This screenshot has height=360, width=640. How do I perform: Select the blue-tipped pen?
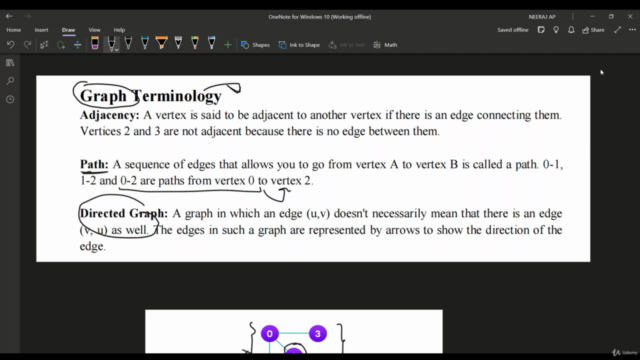point(145,43)
